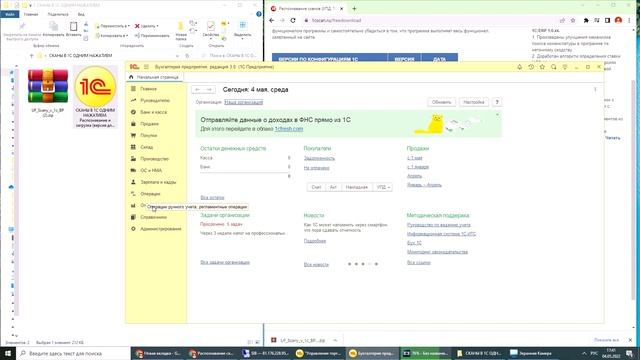Screen dimensions: 640x360
Task: Switch to Вид tab in Explorer
Action: click(x=81, y=14)
